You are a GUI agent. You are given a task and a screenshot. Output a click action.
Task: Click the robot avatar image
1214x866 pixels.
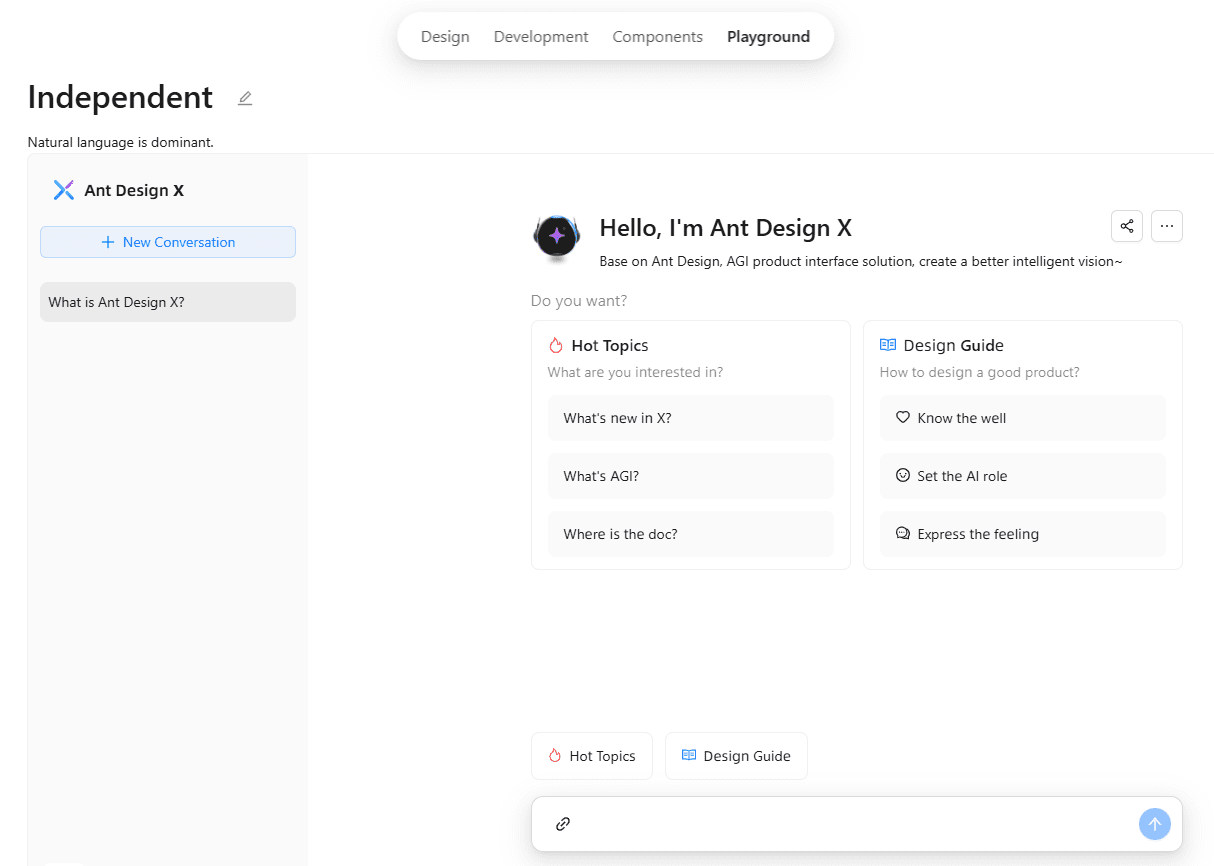[x=556, y=238]
